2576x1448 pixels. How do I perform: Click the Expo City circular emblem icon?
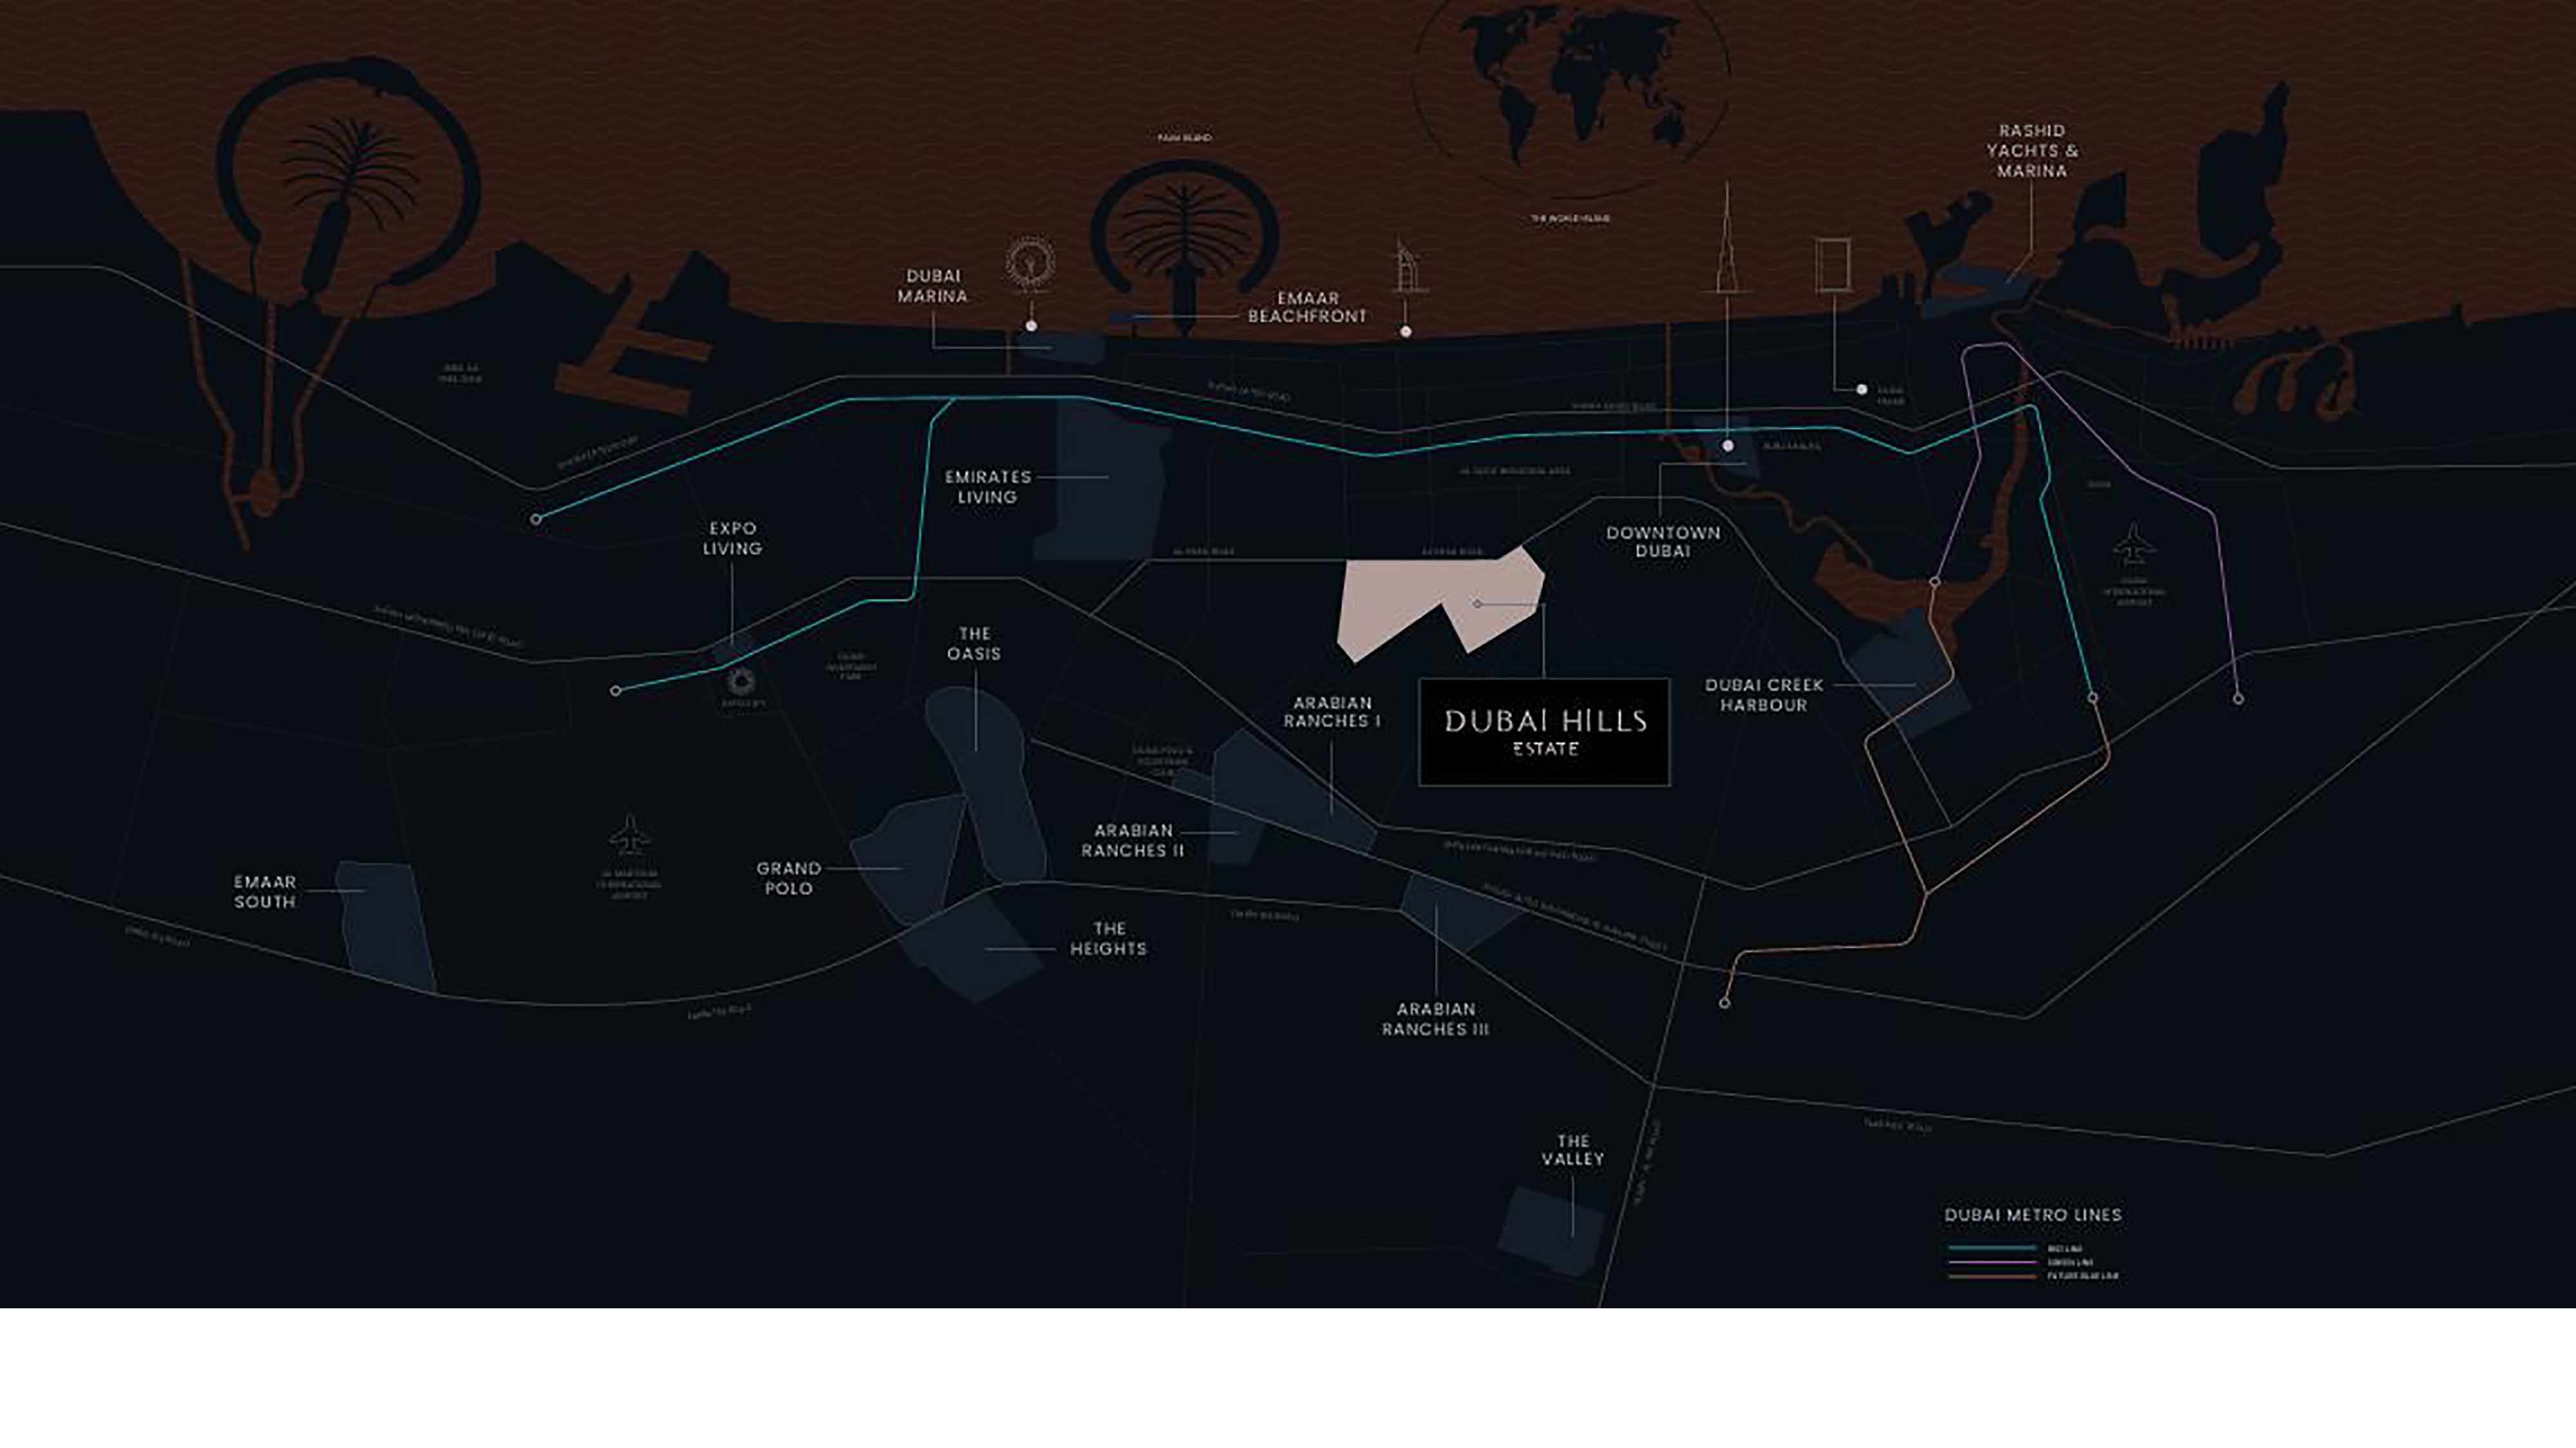(x=741, y=683)
